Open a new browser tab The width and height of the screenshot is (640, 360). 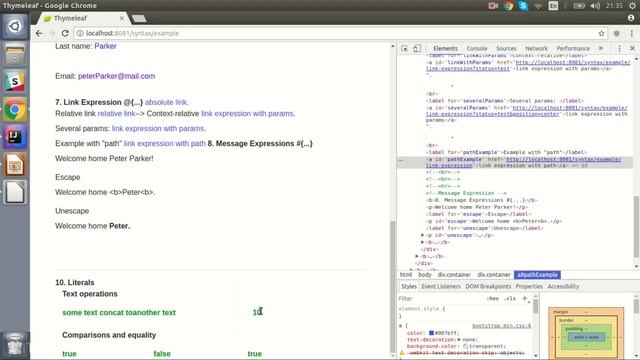[139, 18]
